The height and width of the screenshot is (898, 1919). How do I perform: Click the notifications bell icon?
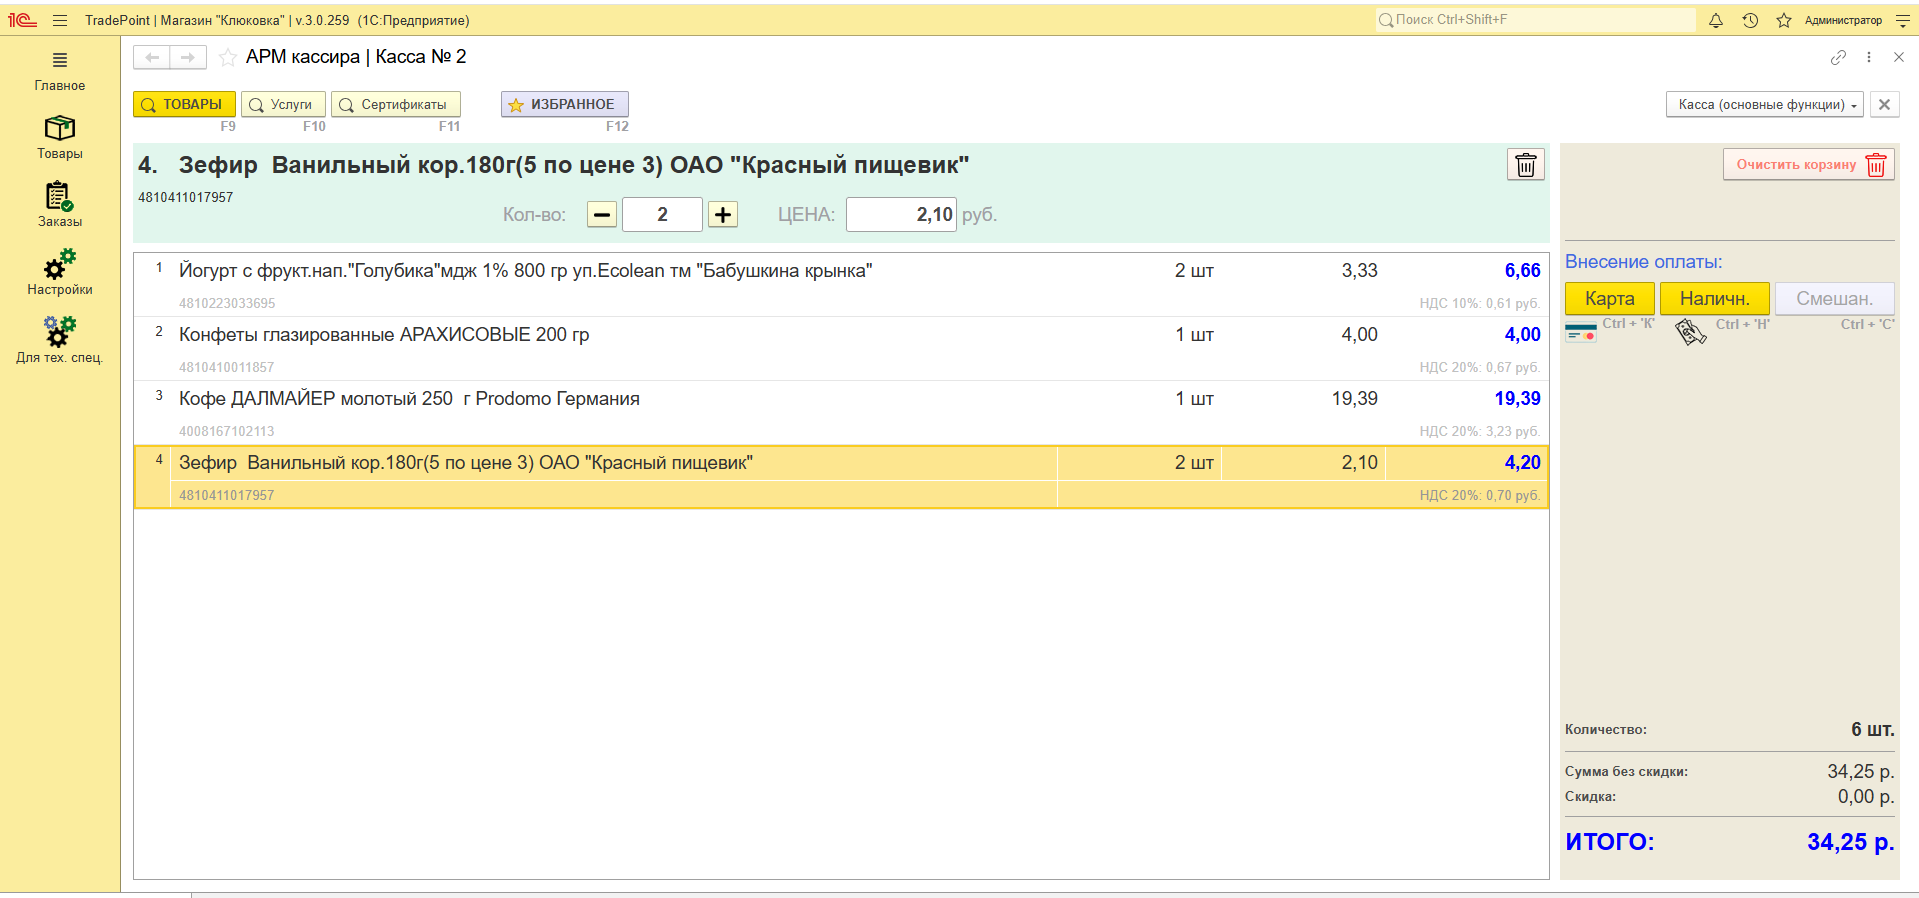click(1716, 20)
